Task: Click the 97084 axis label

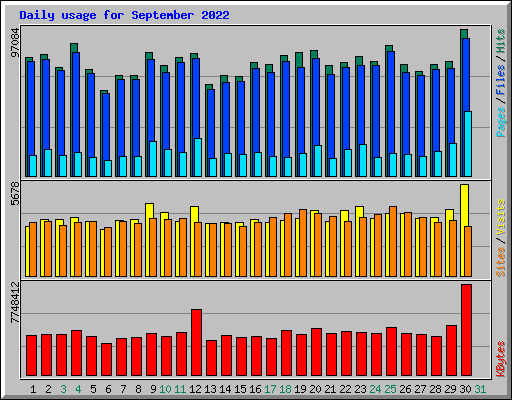Action: pyautogui.click(x=15, y=42)
